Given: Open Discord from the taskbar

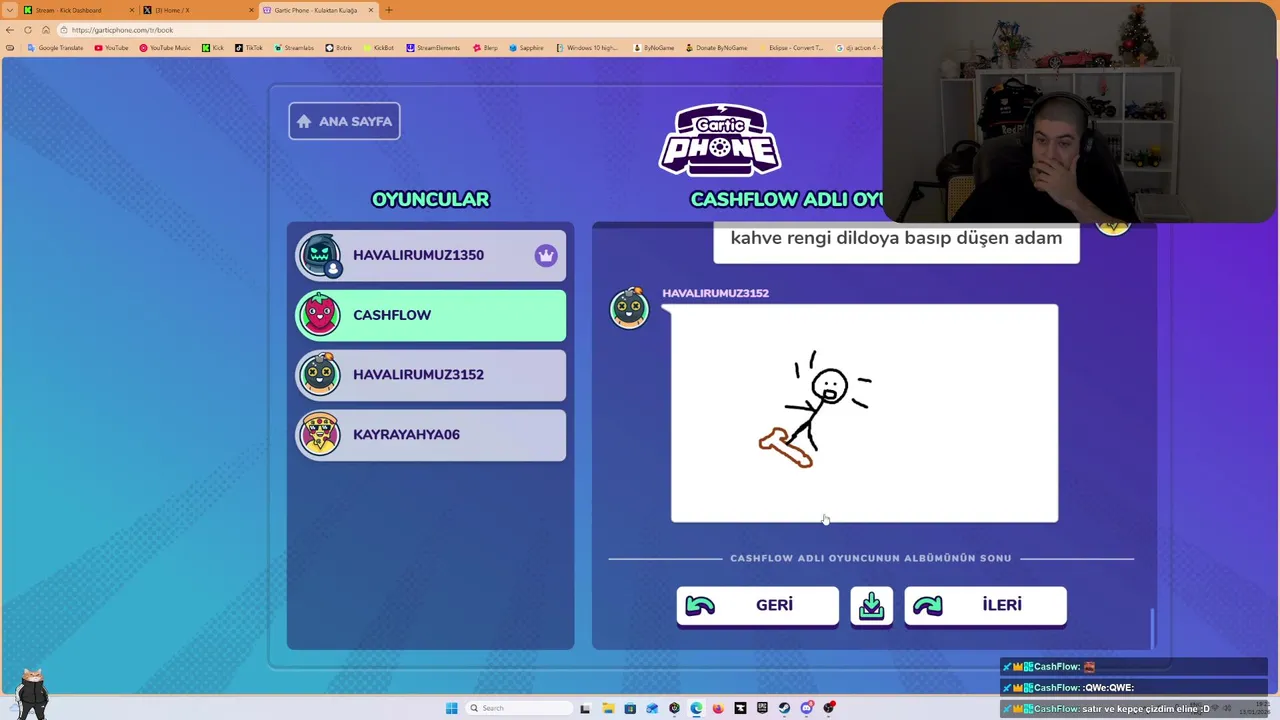Looking at the screenshot, I should (x=807, y=708).
